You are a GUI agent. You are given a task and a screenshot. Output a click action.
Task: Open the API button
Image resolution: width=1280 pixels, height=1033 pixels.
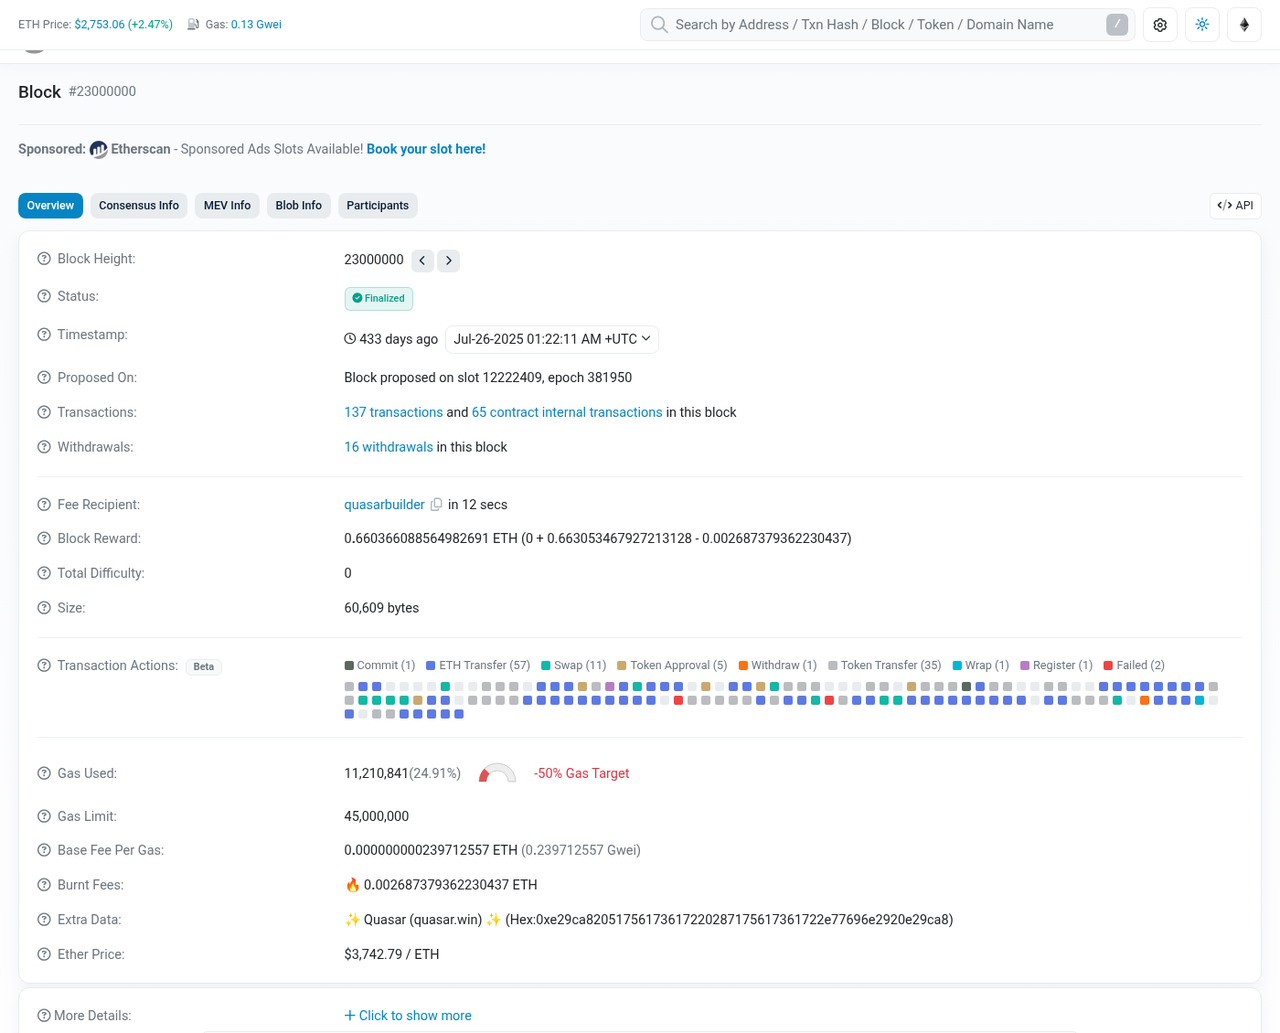(x=1235, y=206)
